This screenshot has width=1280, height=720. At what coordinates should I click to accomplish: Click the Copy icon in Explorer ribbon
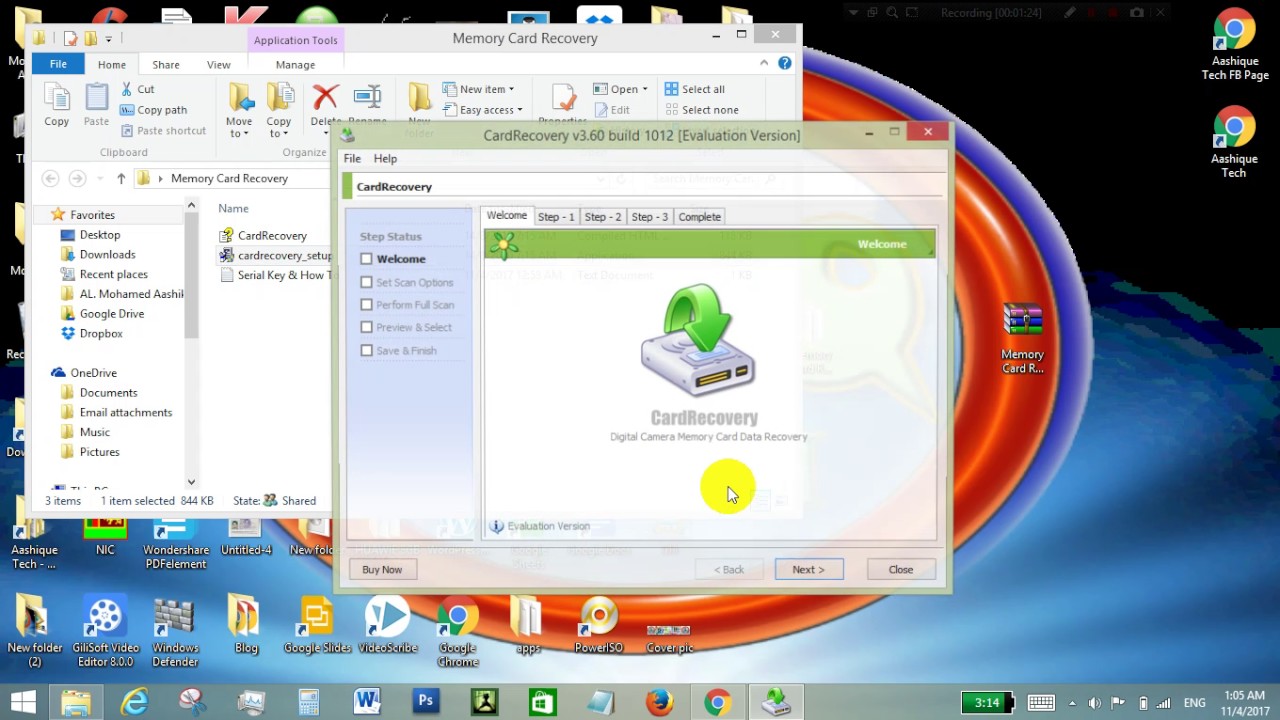(56, 105)
